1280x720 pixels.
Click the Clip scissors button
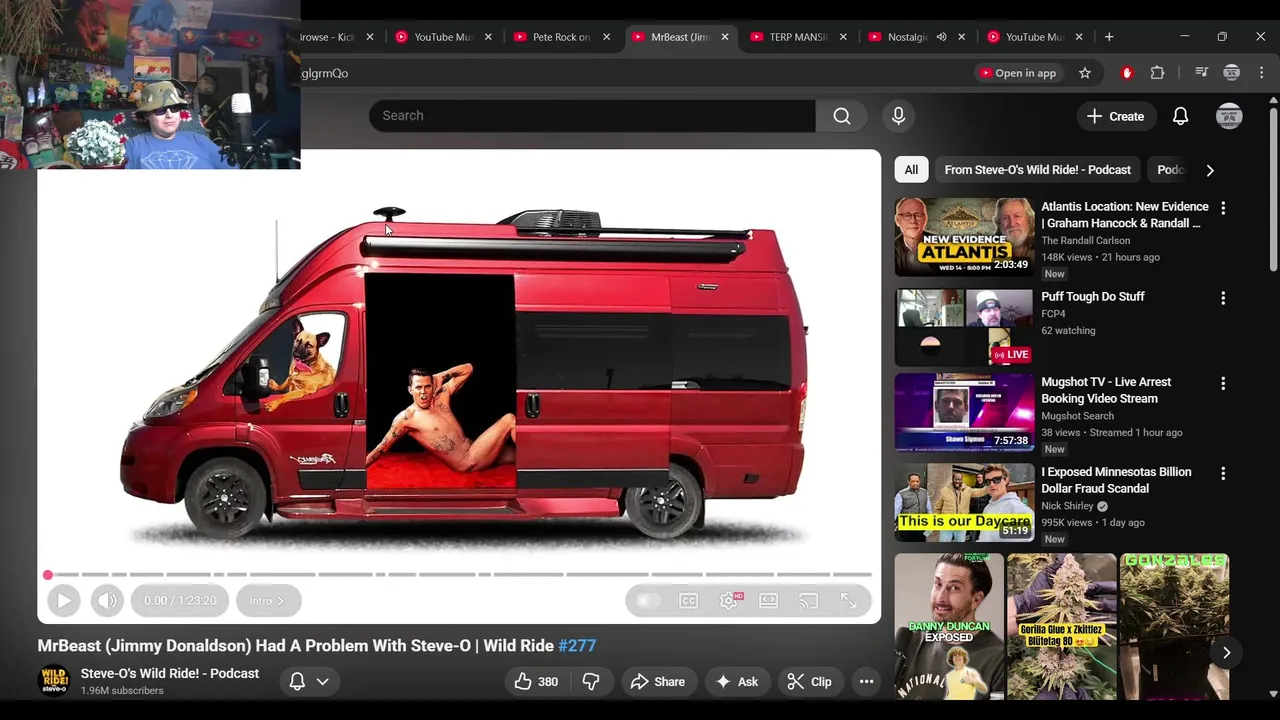[x=809, y=682]
